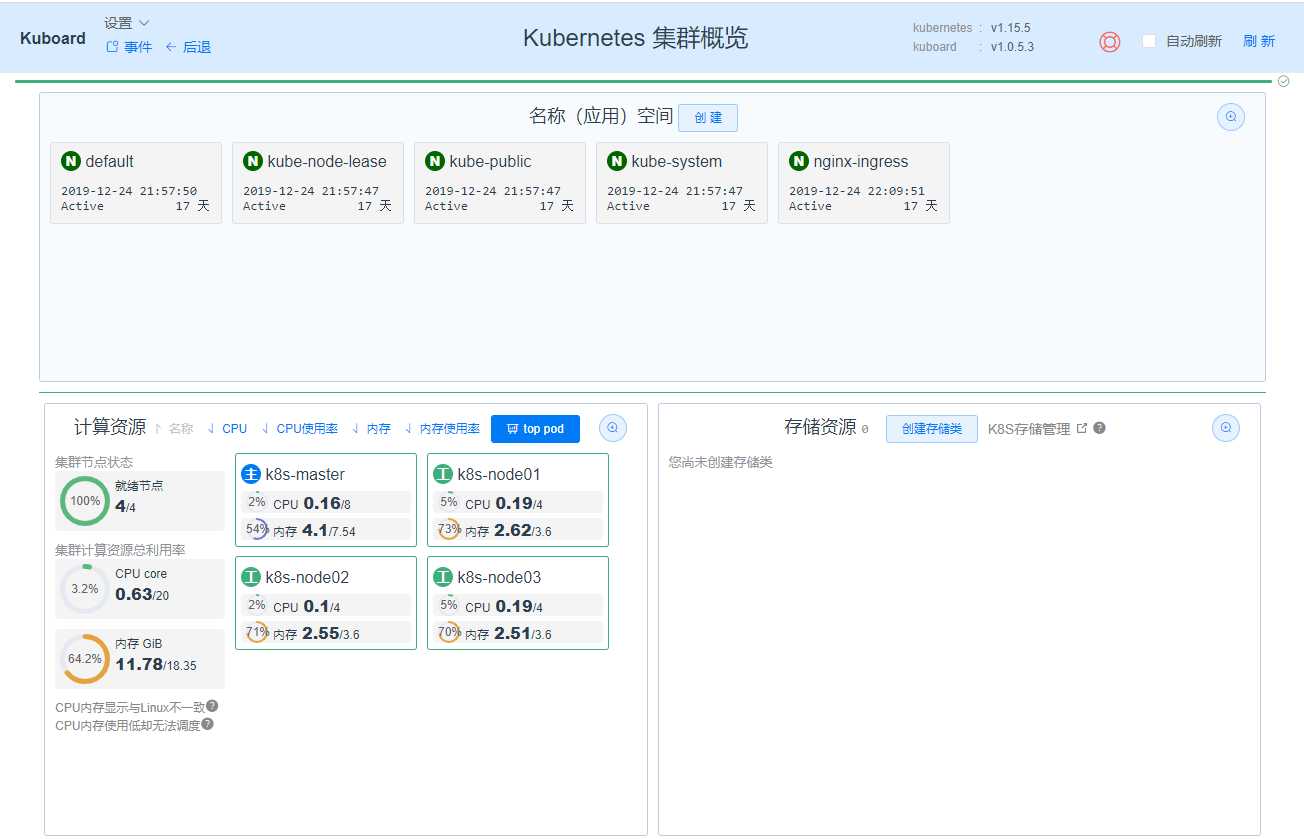
Task: Click the worker icon of k8s-node03
Action: [443, 577]
